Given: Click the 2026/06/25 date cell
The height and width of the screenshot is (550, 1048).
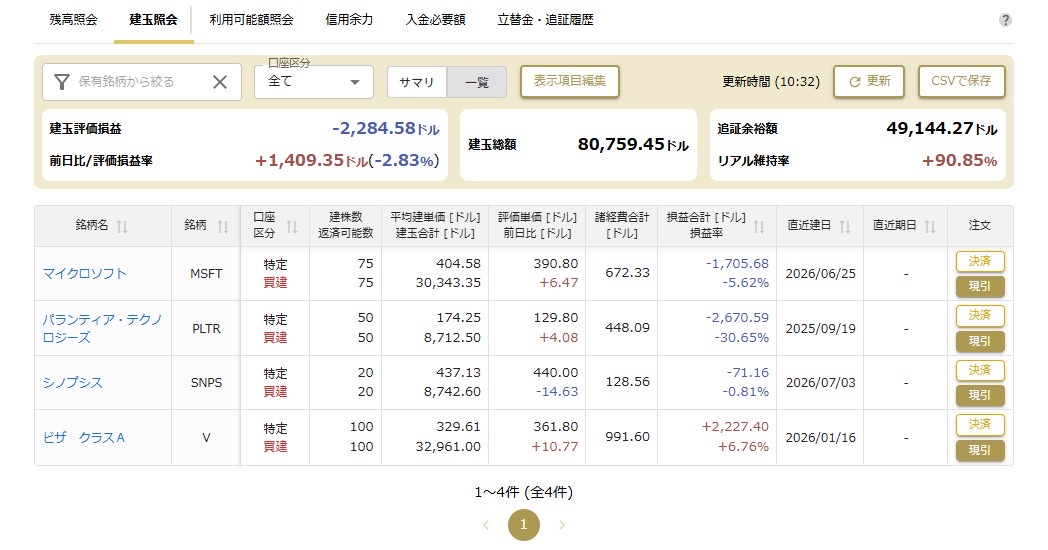Looking at the screenshot, I should [x=820, y=274].
